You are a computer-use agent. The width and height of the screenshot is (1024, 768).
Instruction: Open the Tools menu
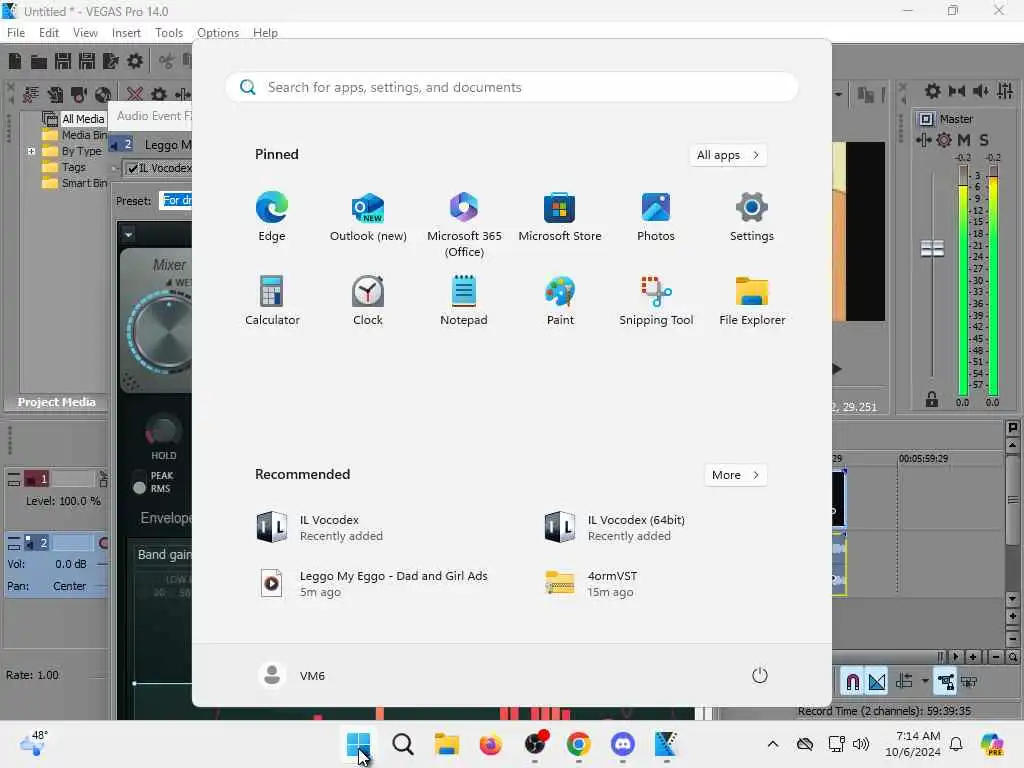tap(168, 33)
